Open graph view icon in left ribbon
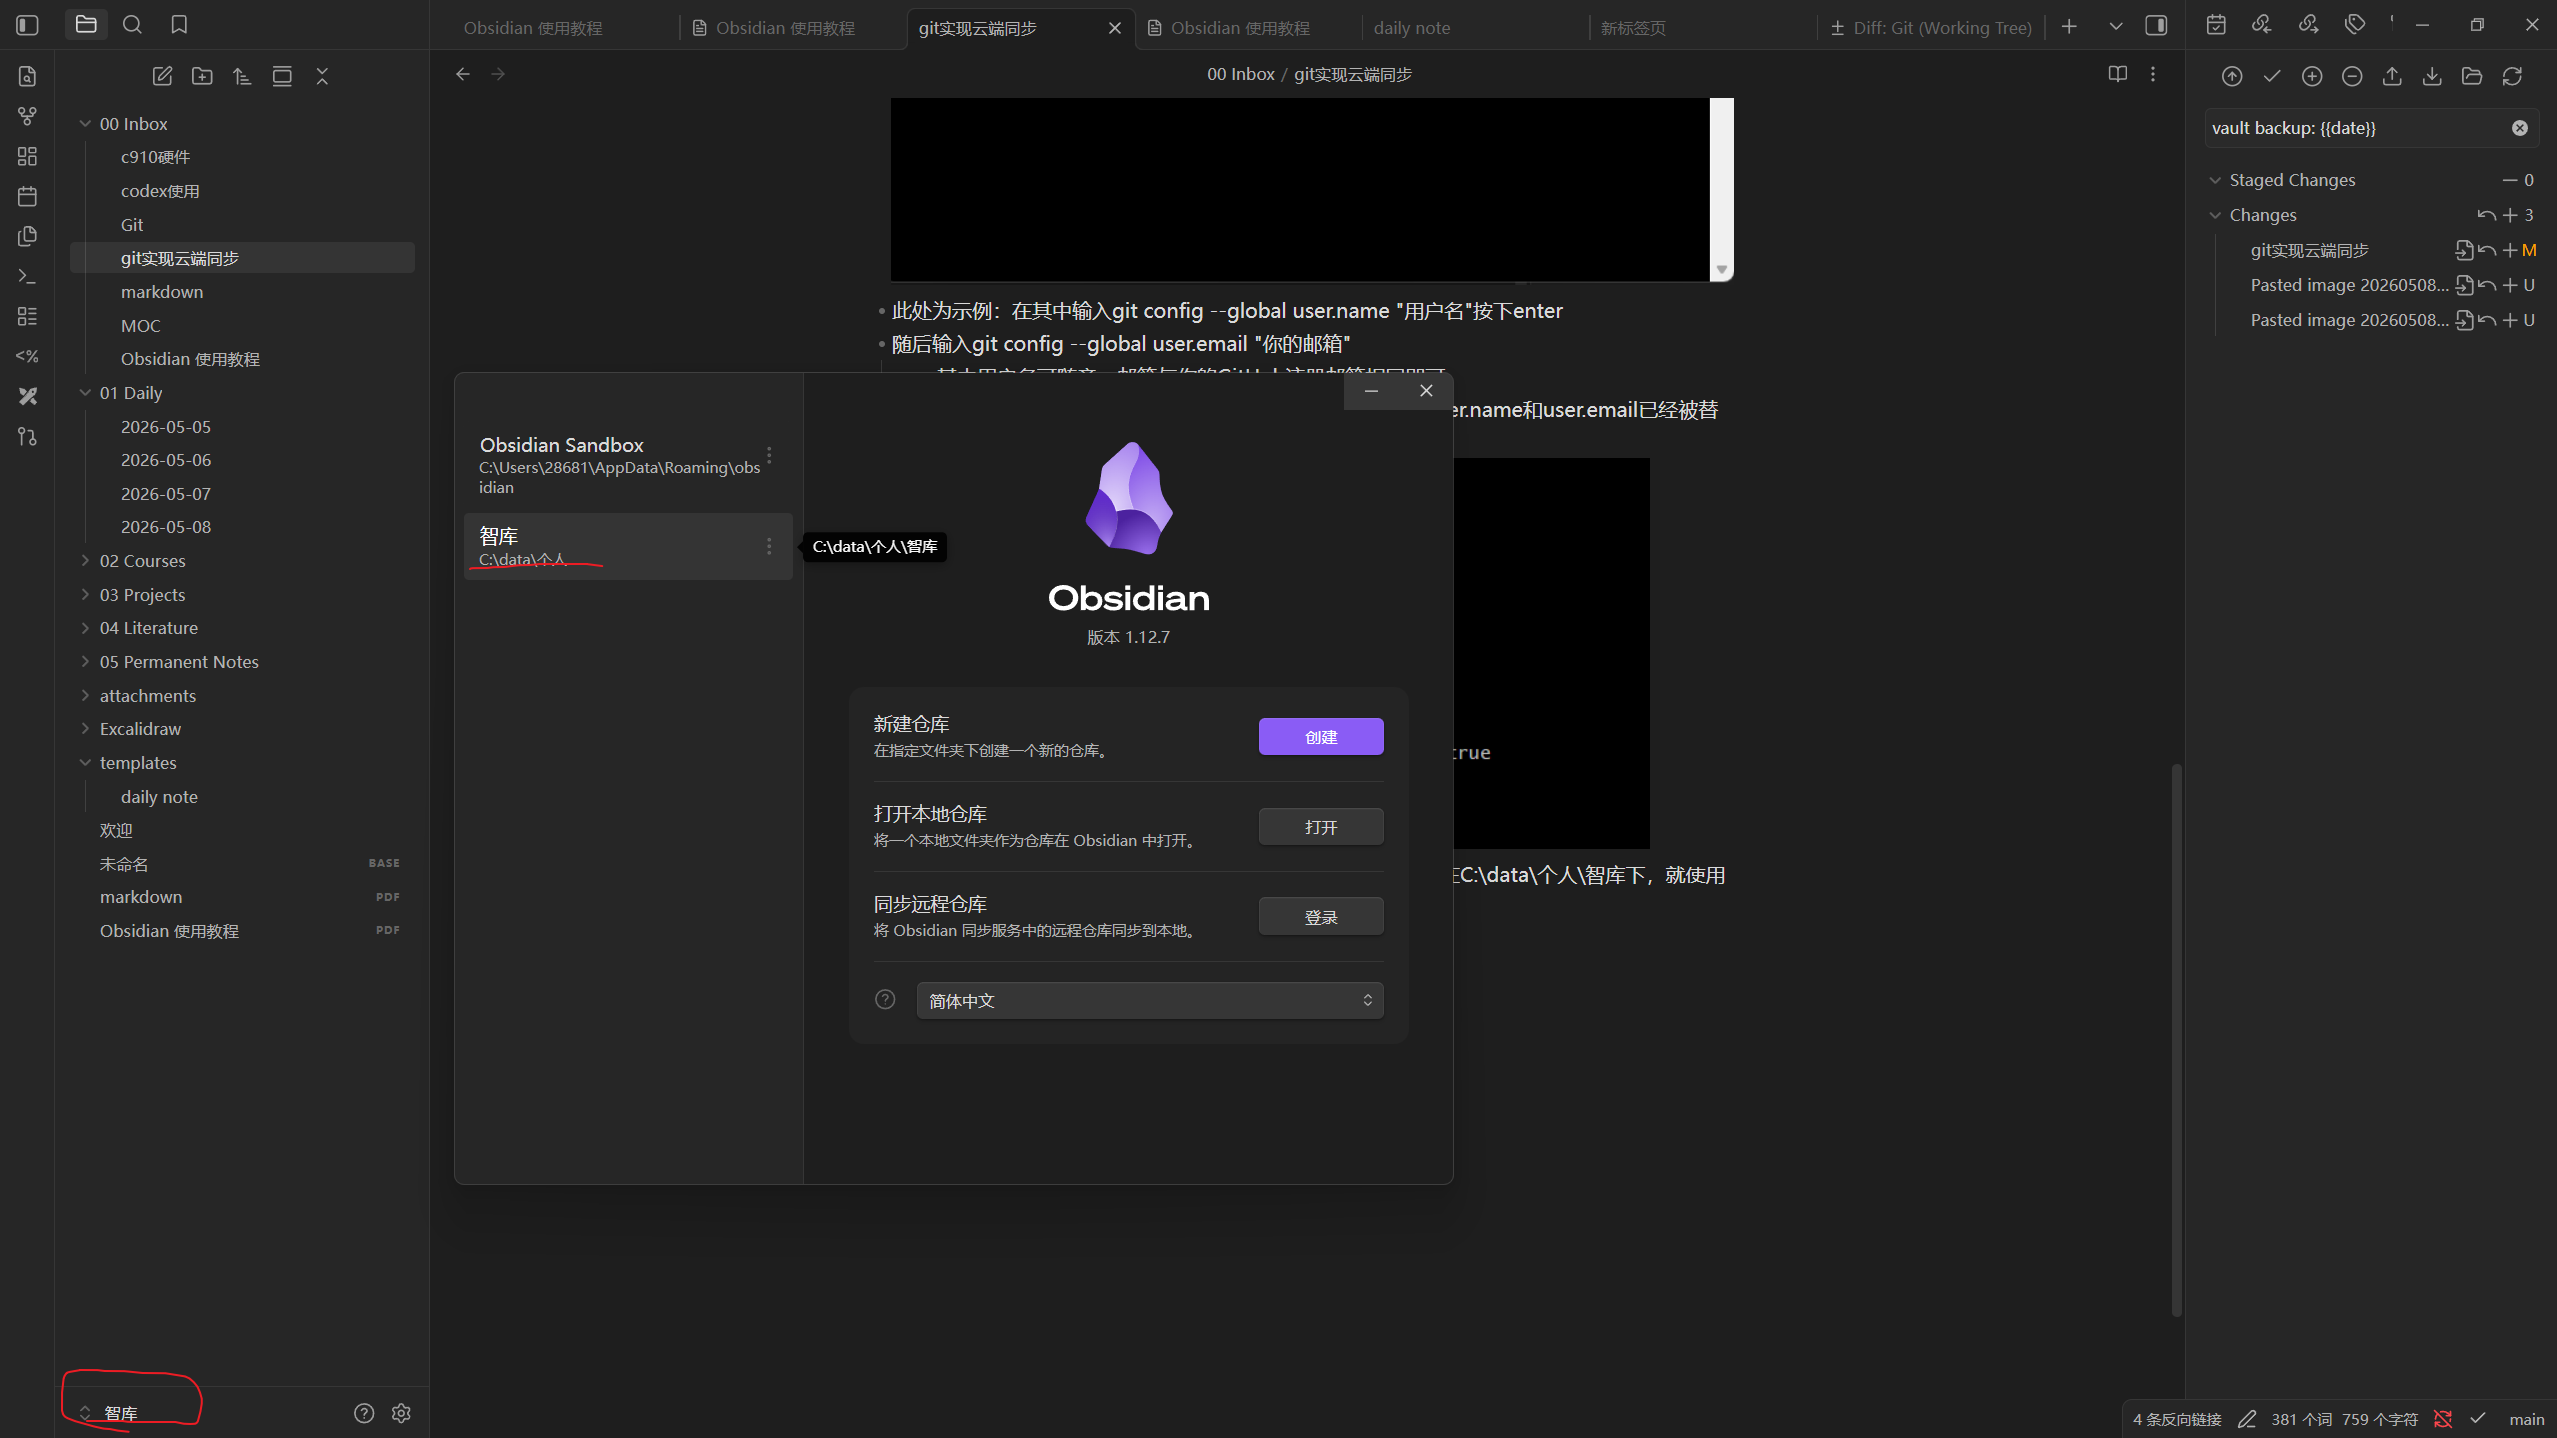 click(27, 116)
